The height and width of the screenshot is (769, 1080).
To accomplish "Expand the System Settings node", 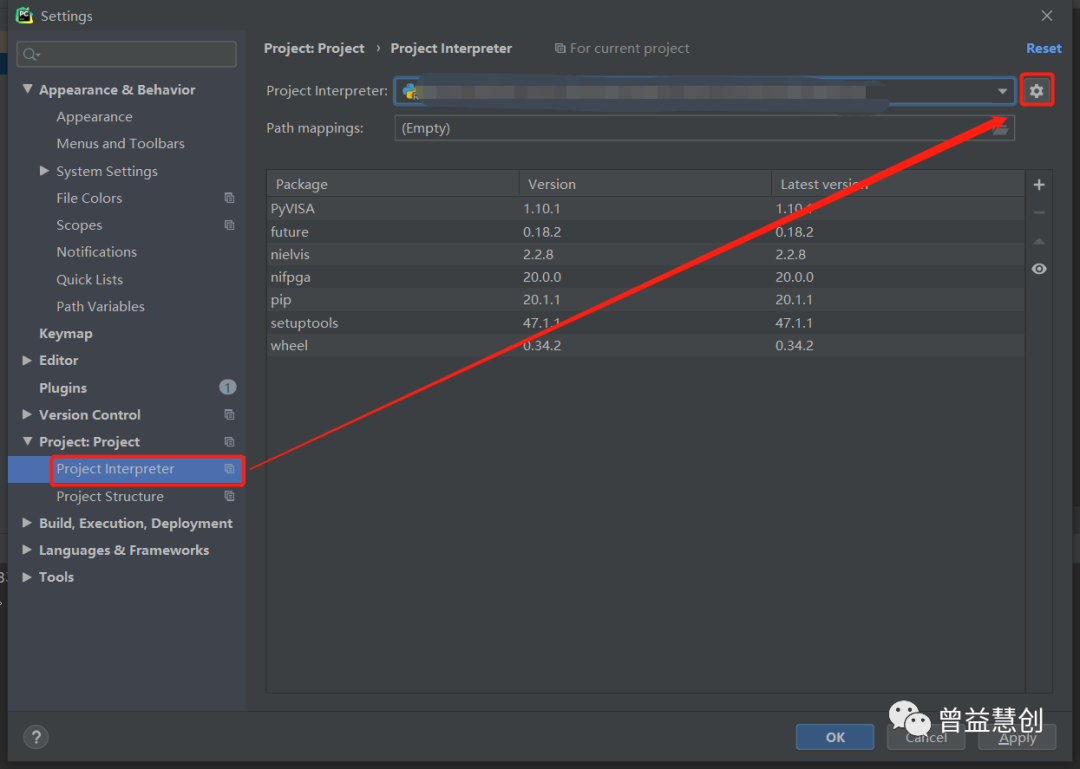I will tap(44, 170).
